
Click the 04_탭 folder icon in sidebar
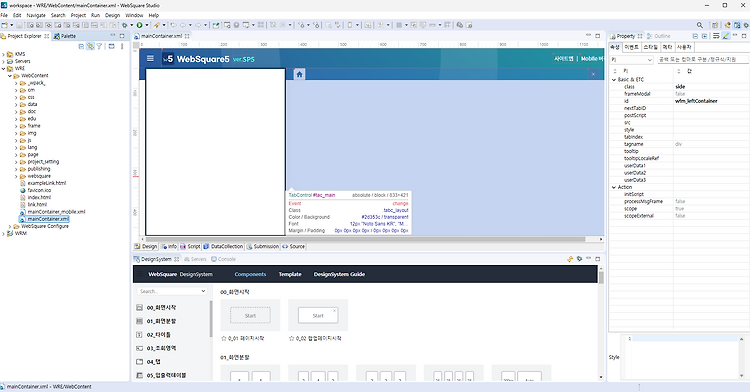140,361
